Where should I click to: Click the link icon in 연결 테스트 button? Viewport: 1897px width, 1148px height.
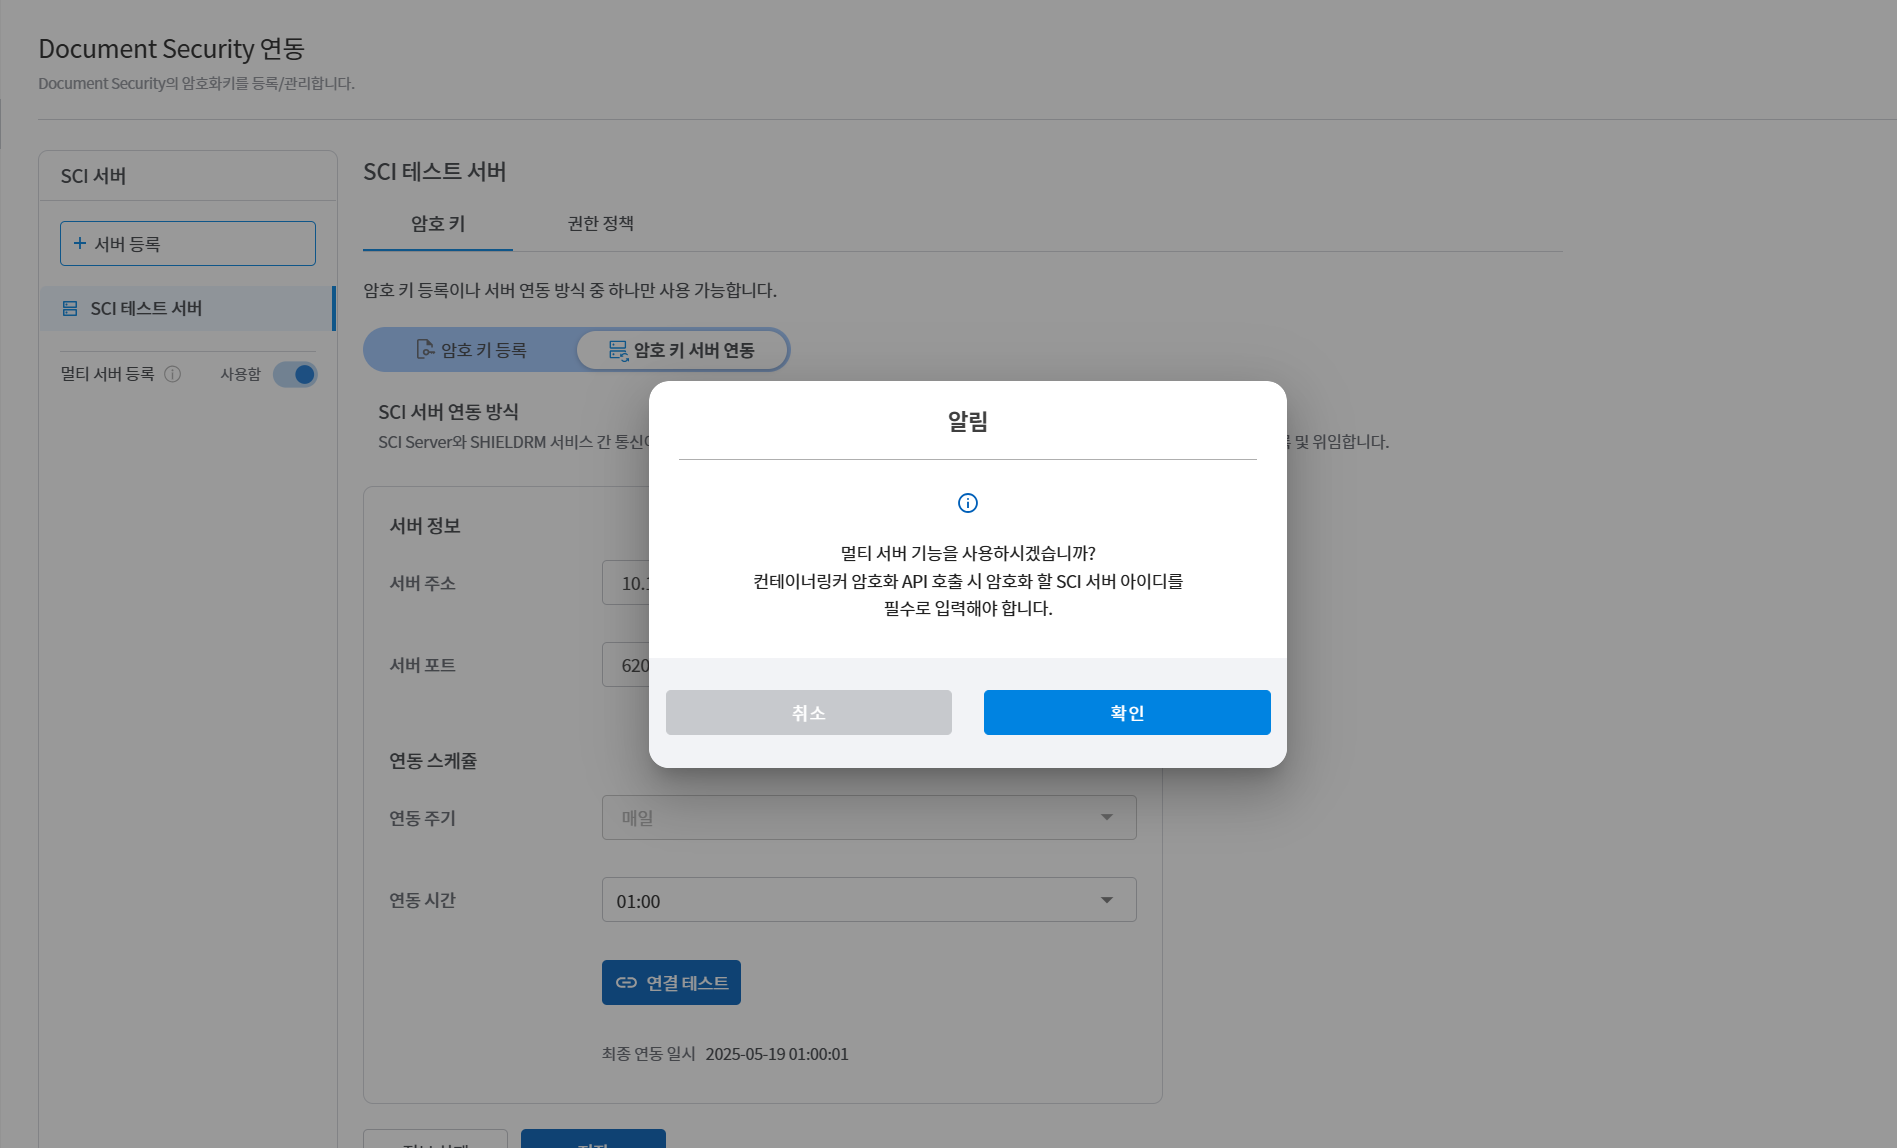tap(626, 982)
